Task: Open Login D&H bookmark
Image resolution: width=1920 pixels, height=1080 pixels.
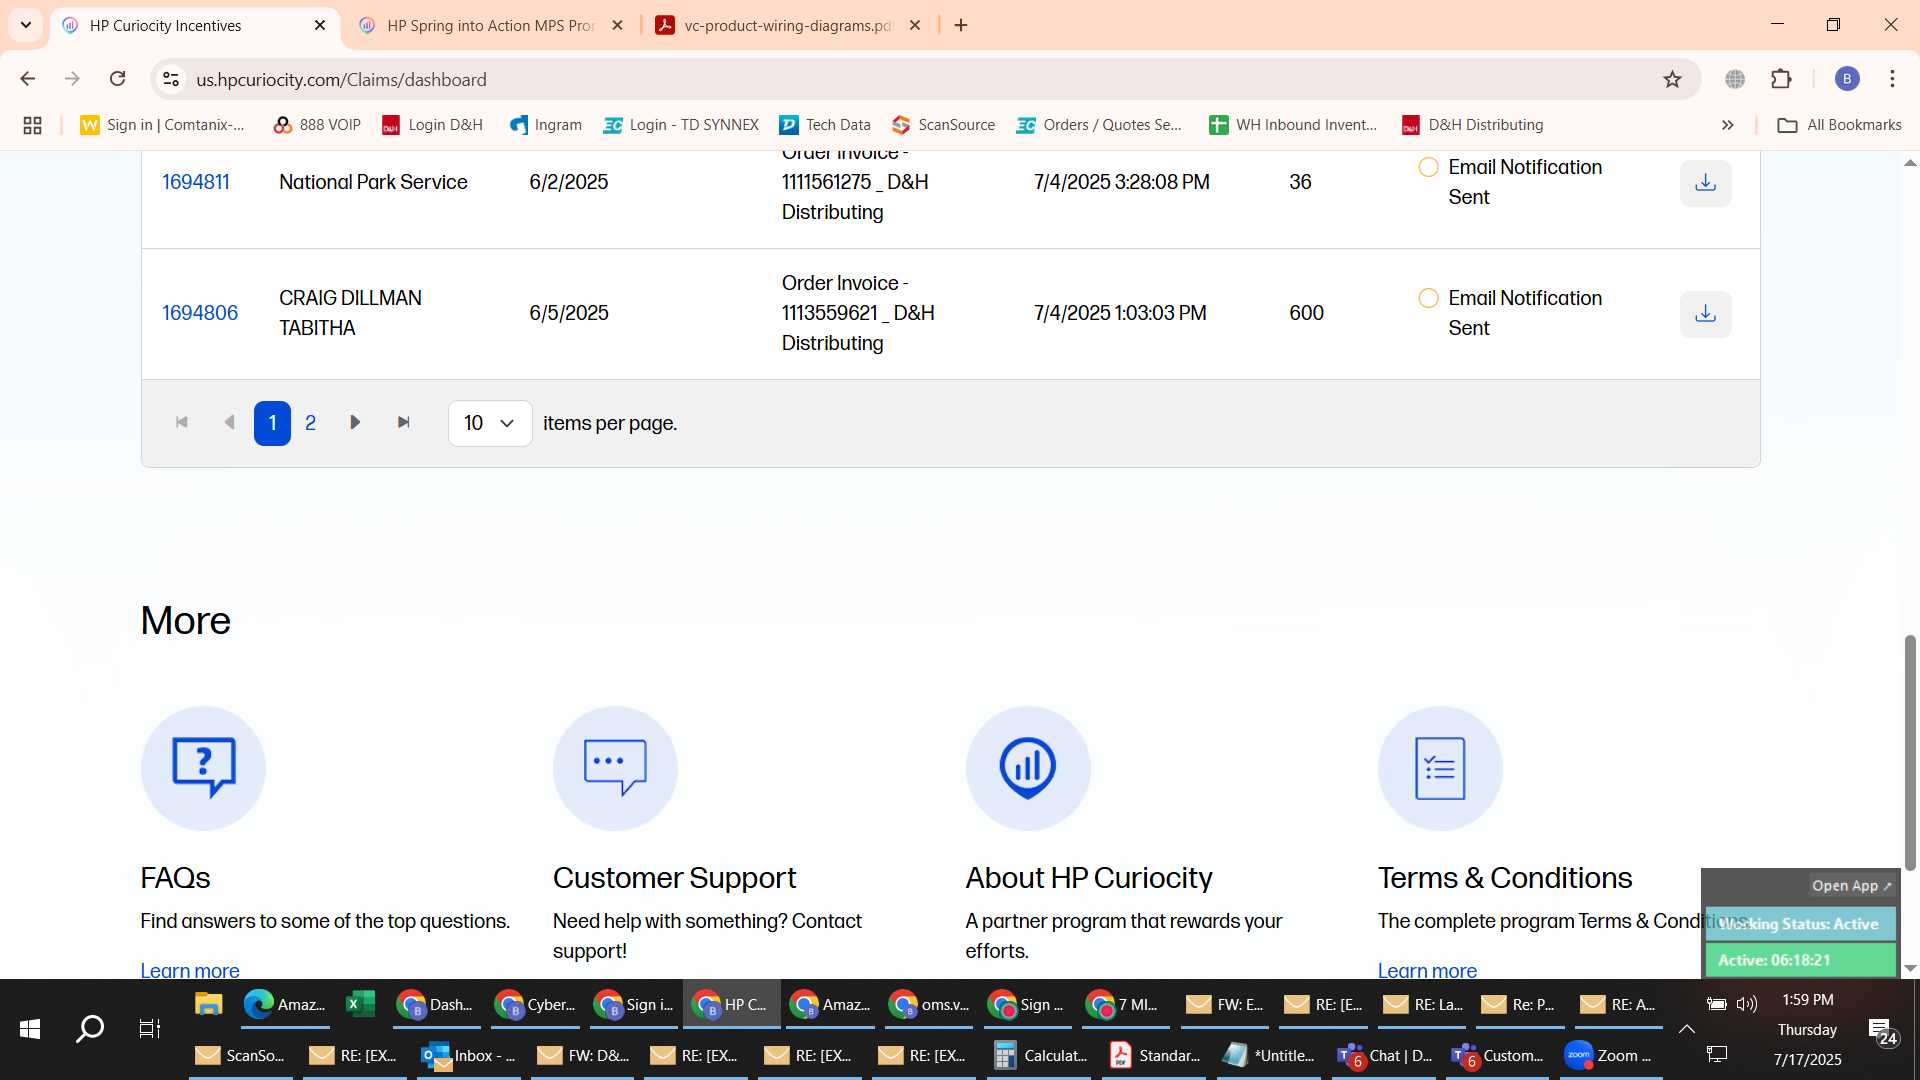Action: click(x=432, y=125)
